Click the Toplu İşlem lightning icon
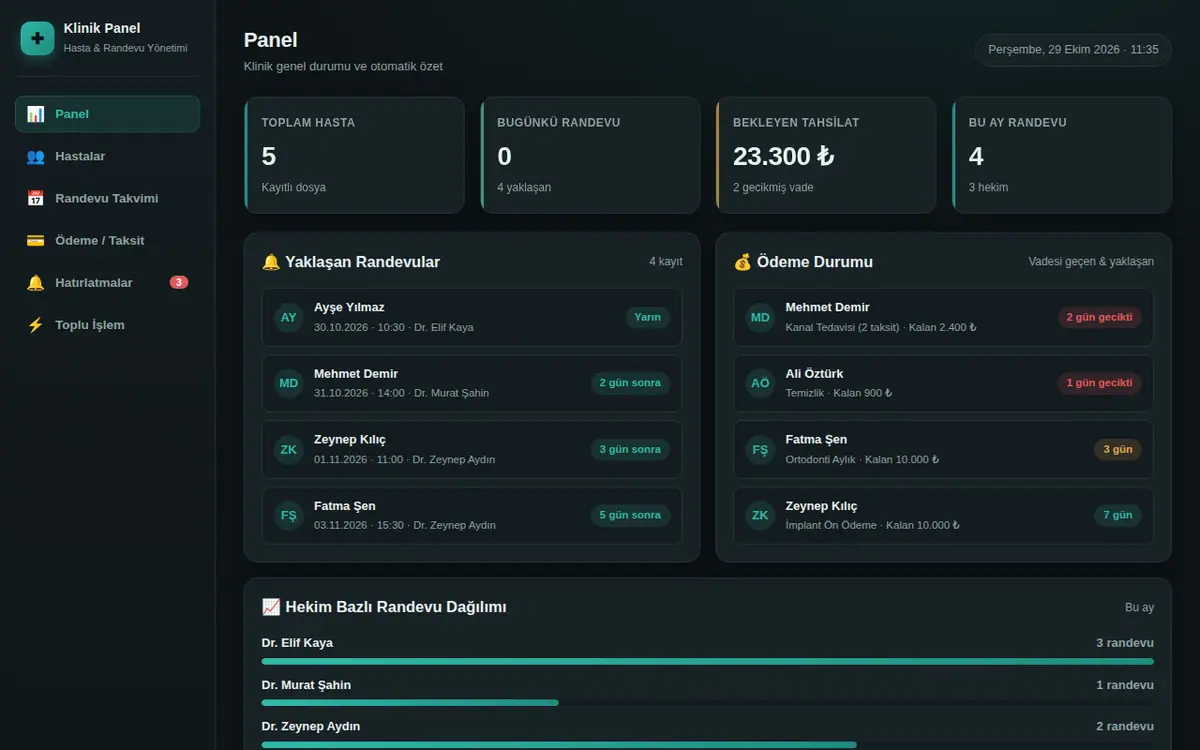 (x=35, y=325)
